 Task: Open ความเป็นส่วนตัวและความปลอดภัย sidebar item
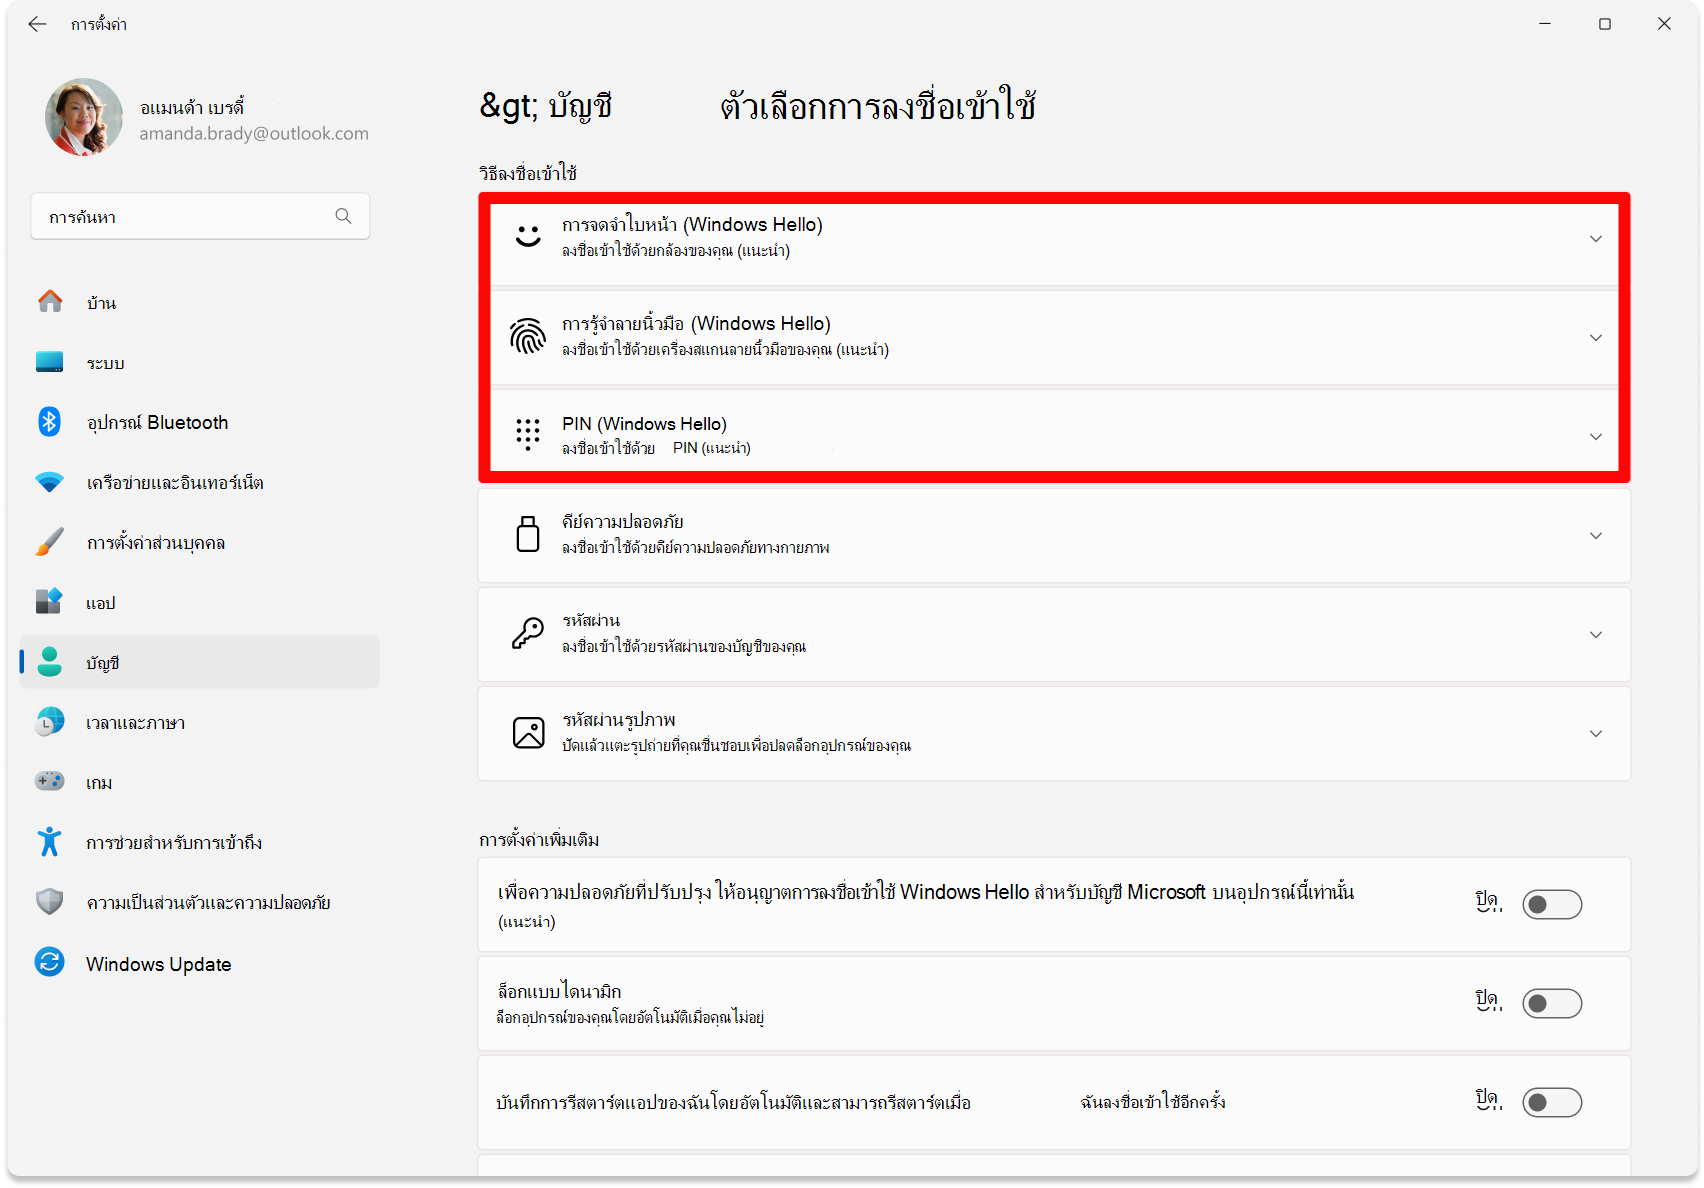pyautogui.click(x=200, y=902)
